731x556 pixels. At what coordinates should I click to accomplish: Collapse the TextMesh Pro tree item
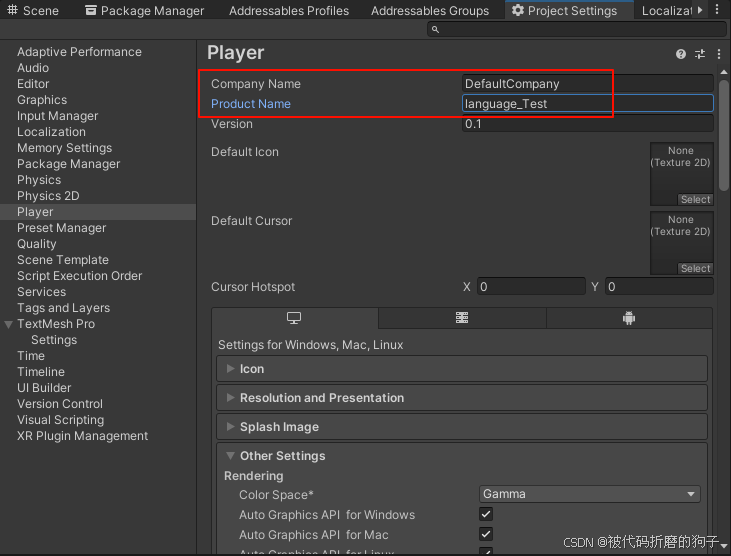[8, 324]
